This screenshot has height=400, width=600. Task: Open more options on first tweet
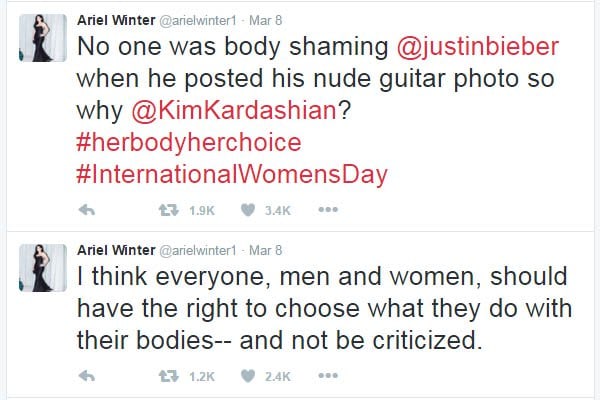tap(328, 209)
